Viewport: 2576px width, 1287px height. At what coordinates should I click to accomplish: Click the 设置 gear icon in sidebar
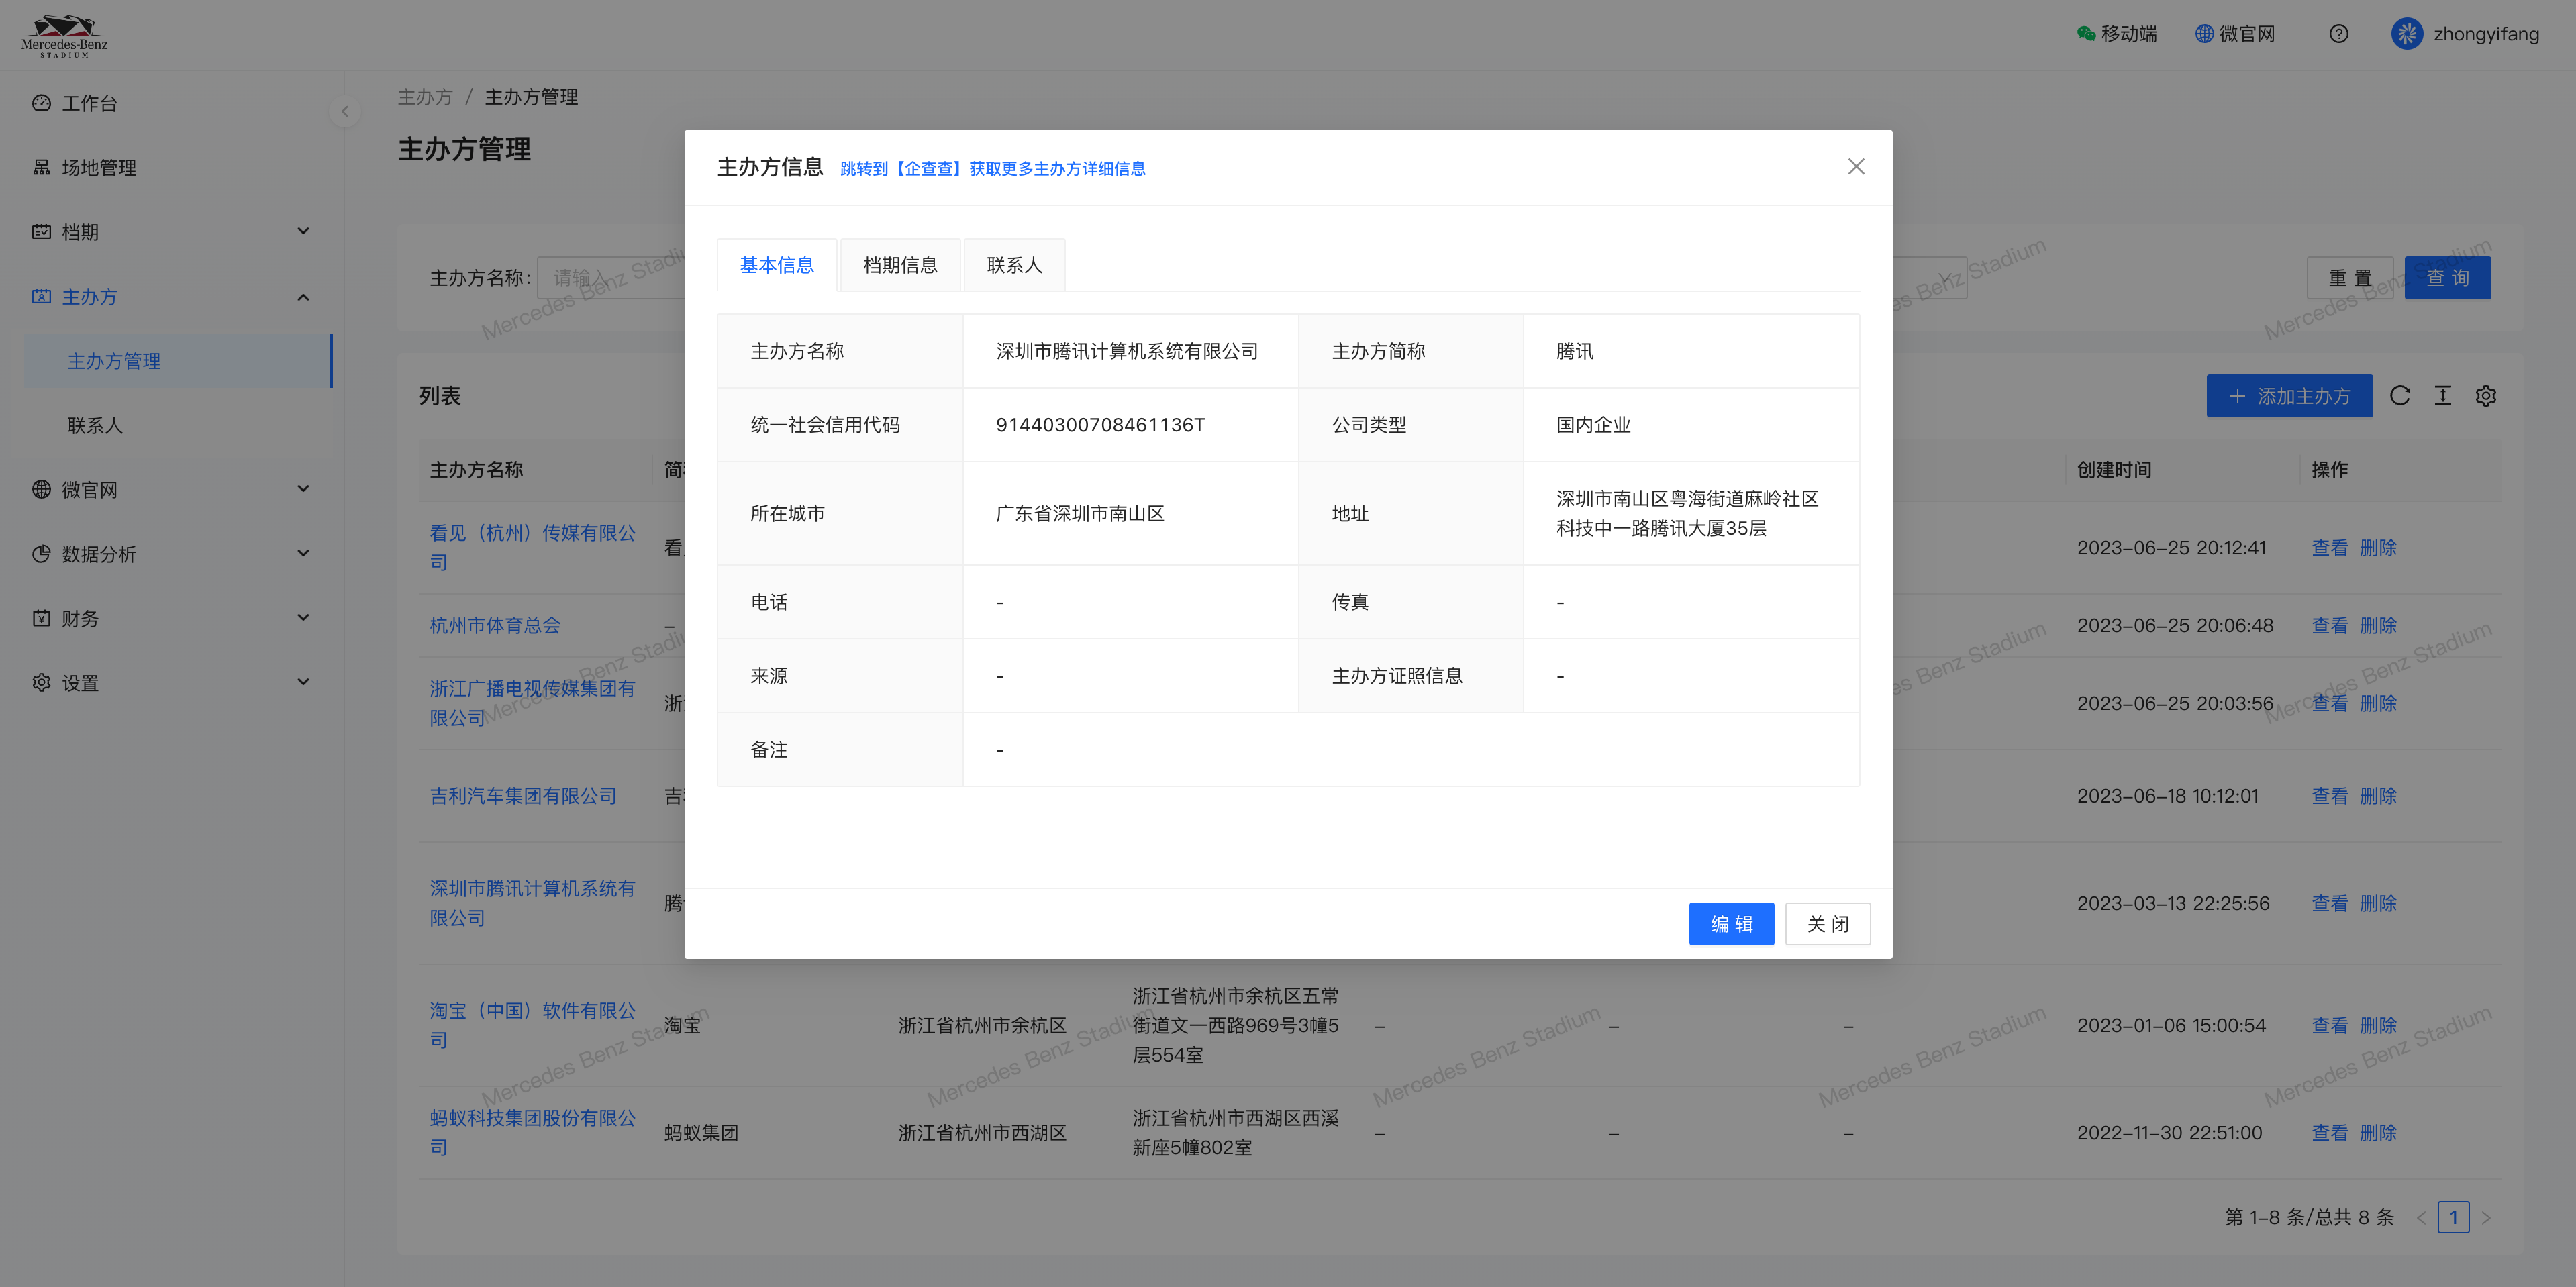click(x=41, y=682)
